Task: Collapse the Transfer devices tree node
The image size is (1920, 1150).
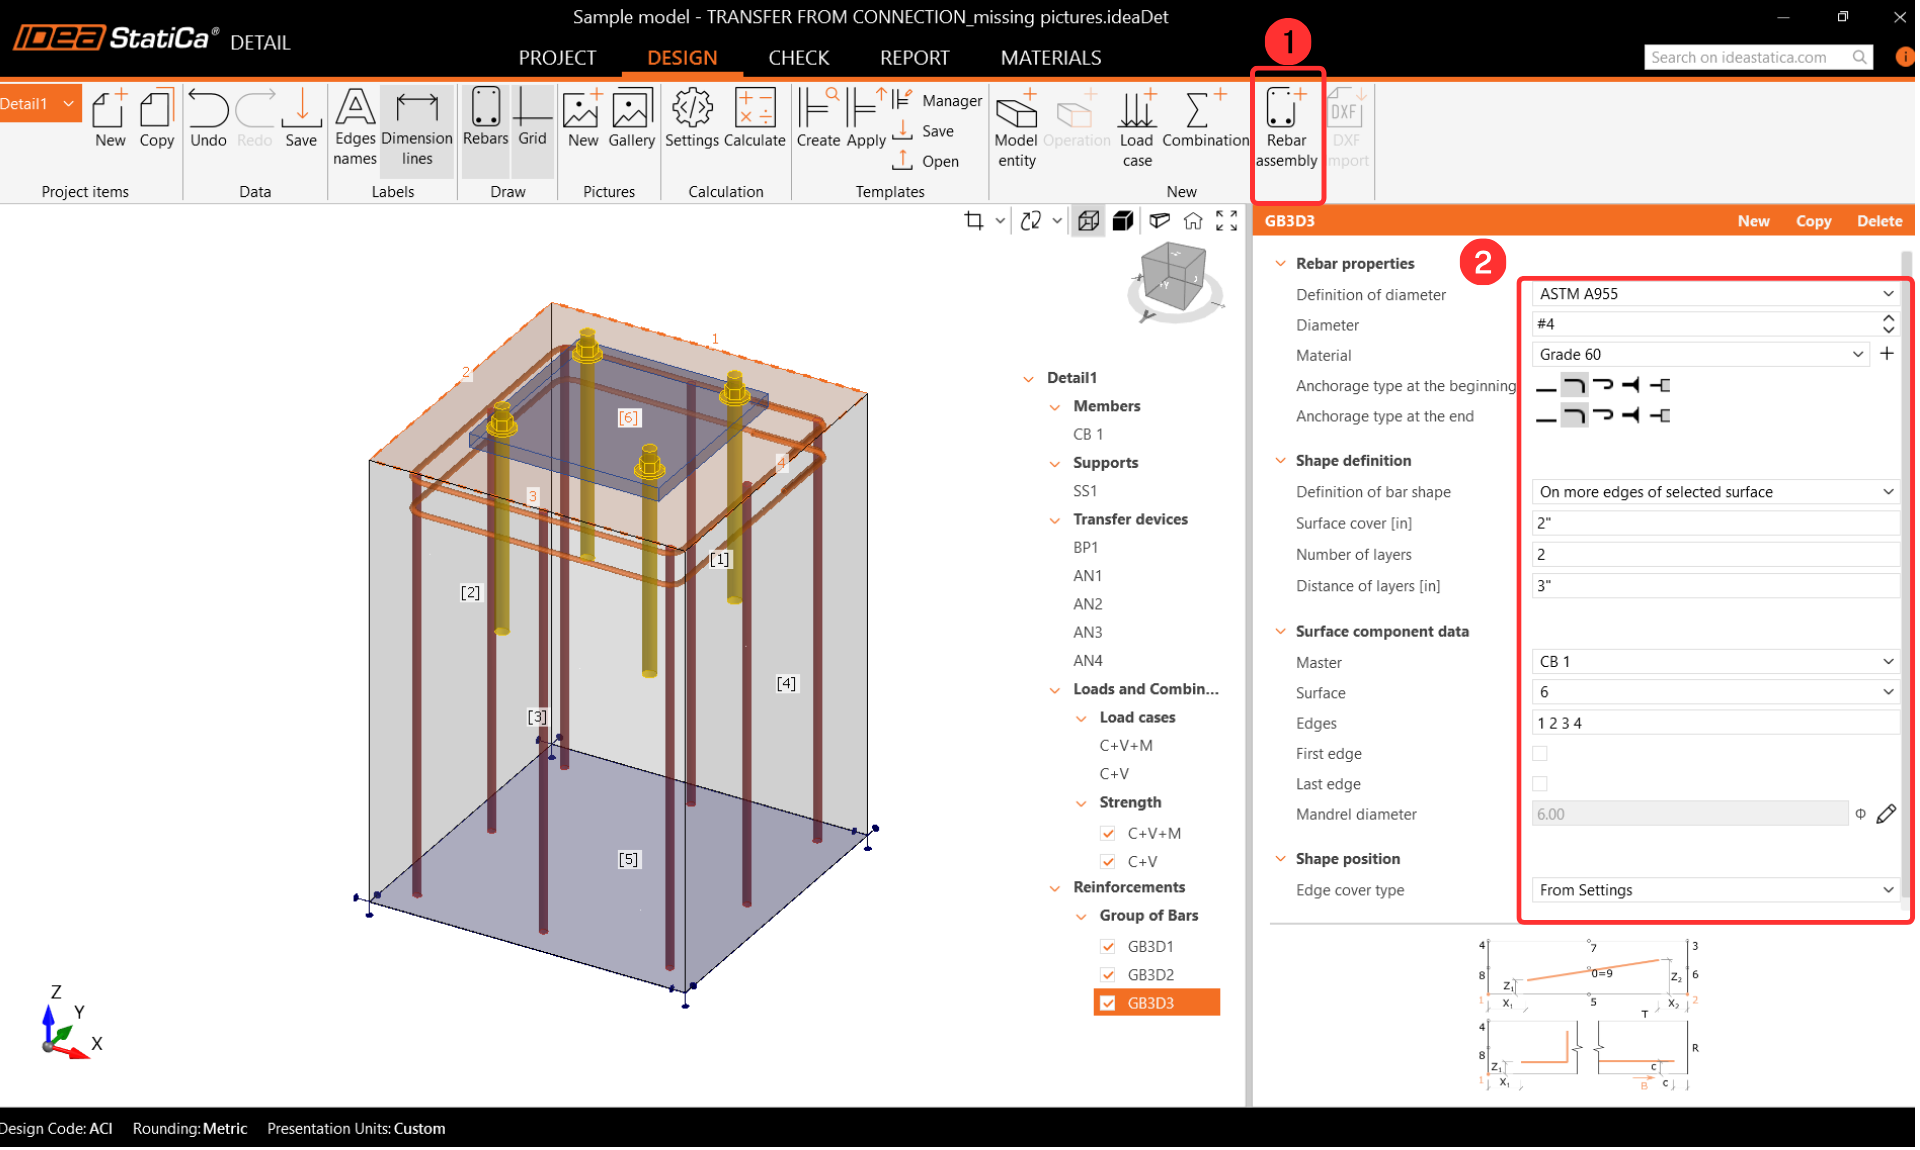Action: (x=1055, y=520)
